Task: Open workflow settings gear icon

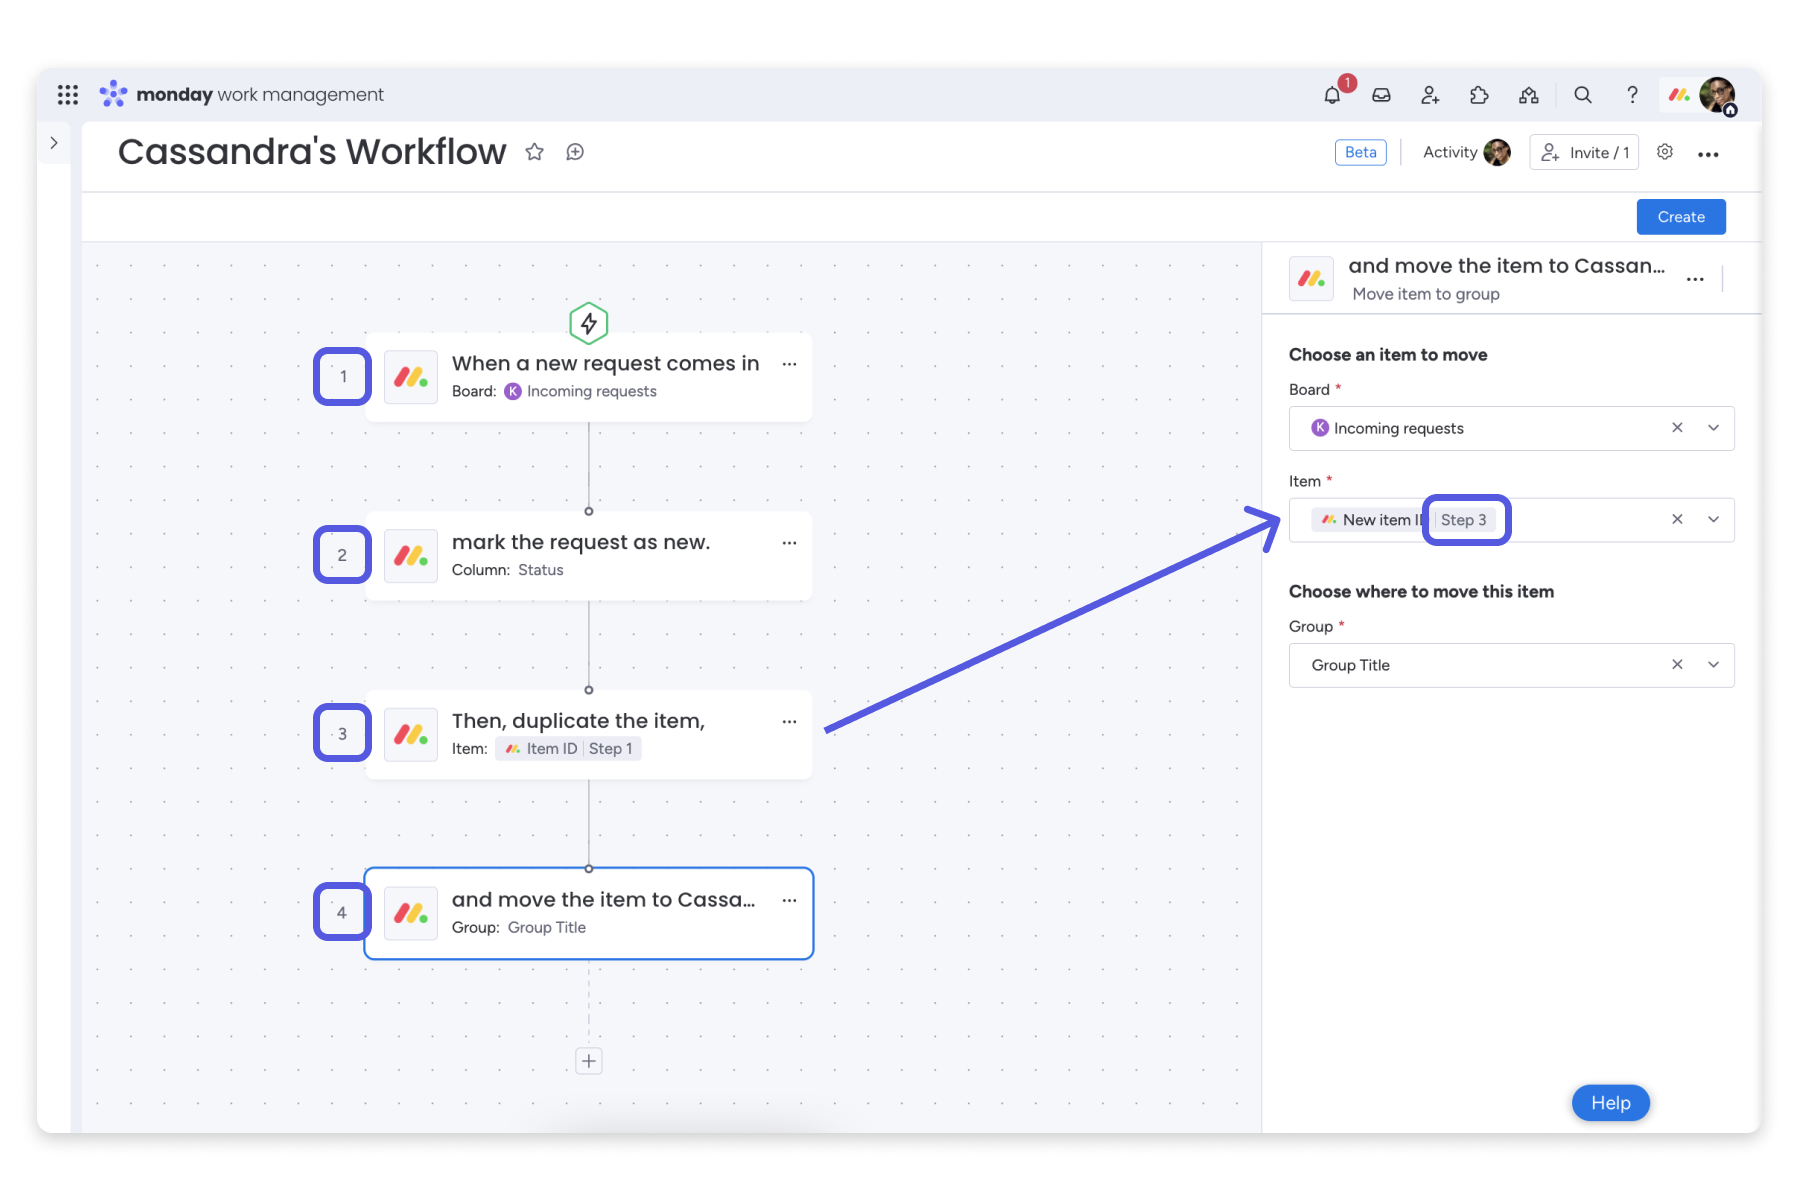Action: pos(1664,152)
